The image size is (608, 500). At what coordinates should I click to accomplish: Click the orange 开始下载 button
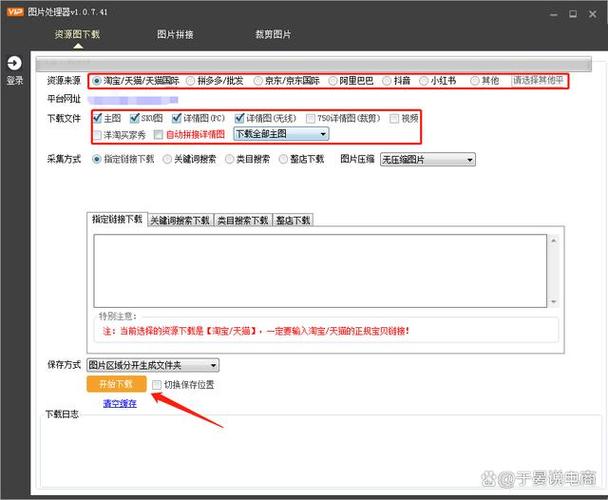(116, 384)
